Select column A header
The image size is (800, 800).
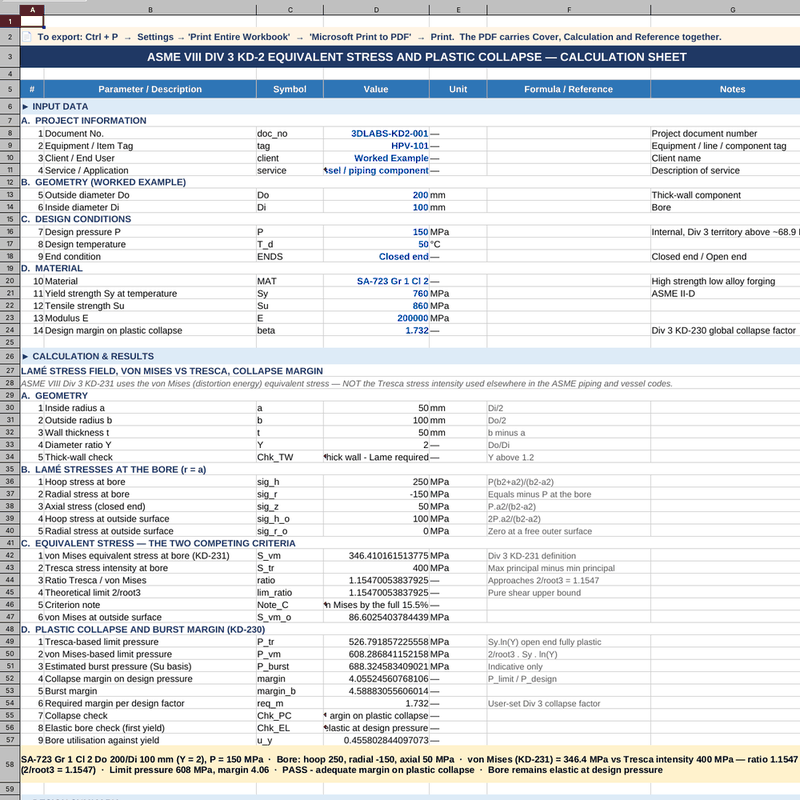point(32,10)
